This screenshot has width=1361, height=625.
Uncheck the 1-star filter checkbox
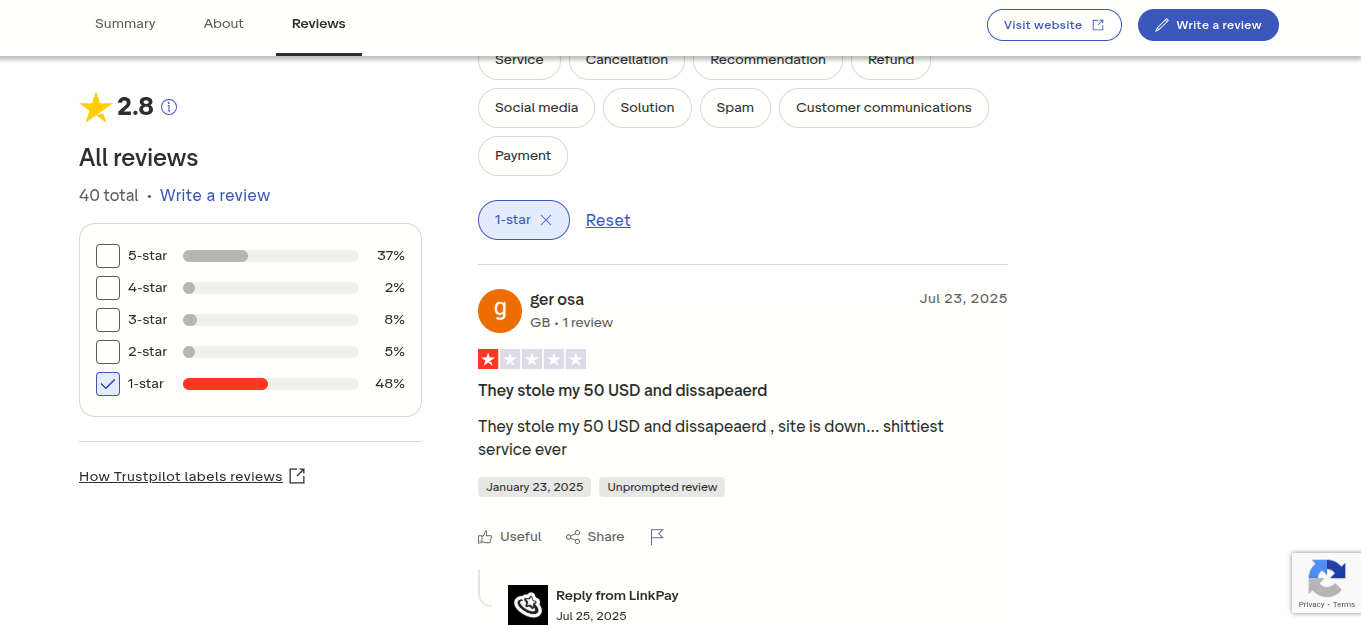coord(108,384)
